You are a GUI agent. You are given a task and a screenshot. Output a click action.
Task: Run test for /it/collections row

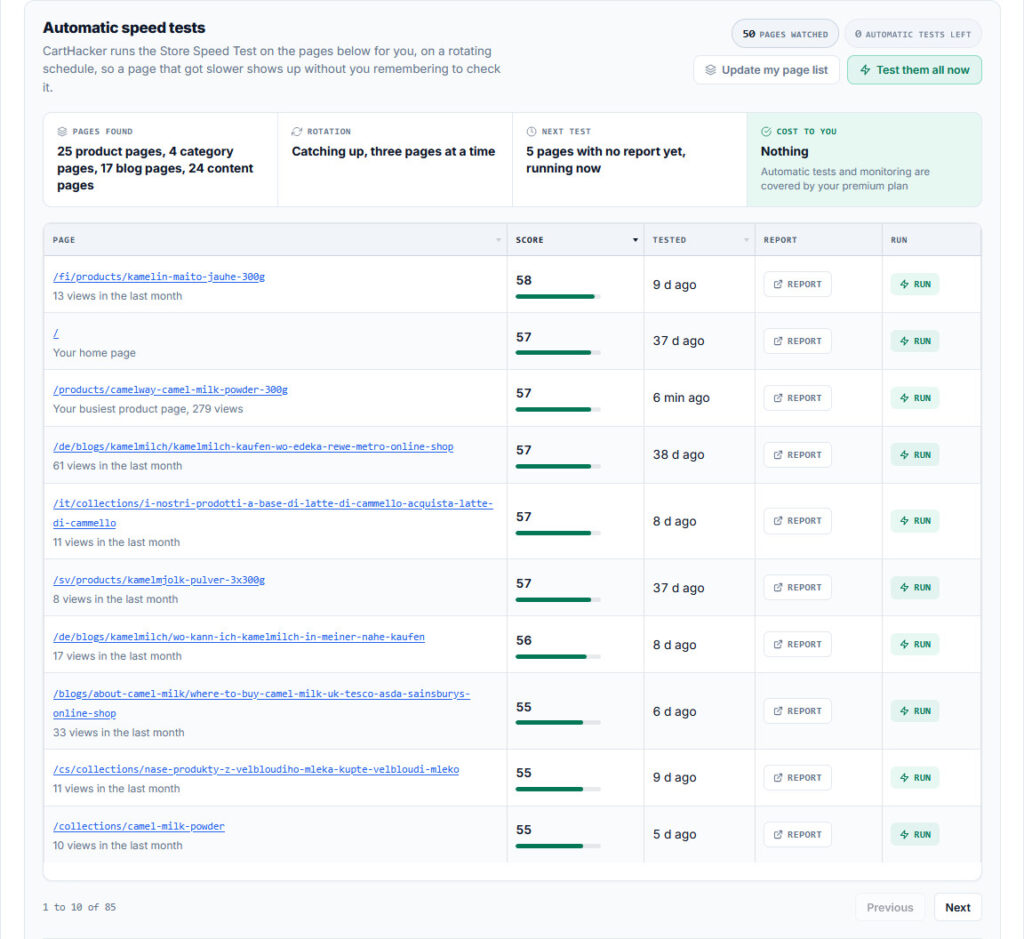click(x=915, y=520)
